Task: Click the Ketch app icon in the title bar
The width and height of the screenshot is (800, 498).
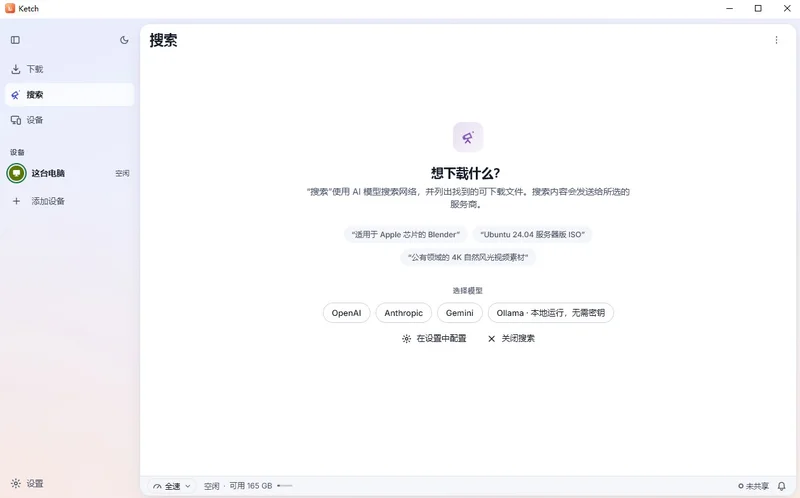Action: coord(10,8)
